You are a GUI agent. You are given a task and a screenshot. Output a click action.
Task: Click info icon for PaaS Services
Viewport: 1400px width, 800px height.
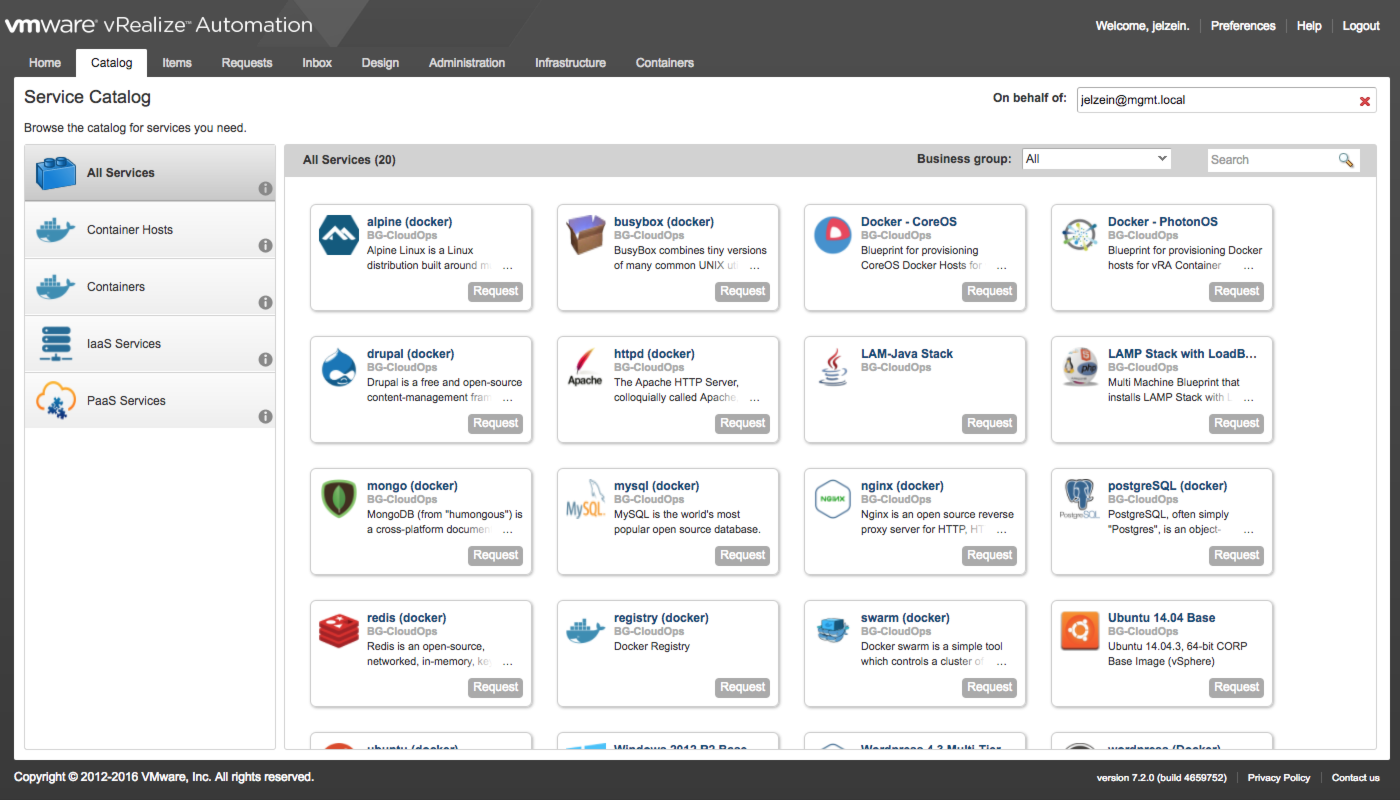tap(265, 416)
